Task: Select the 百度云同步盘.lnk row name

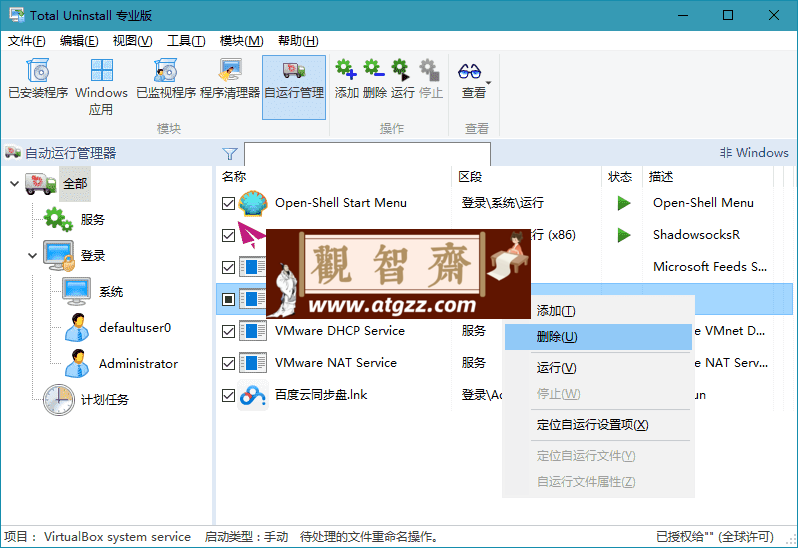Action: [321, 395]
